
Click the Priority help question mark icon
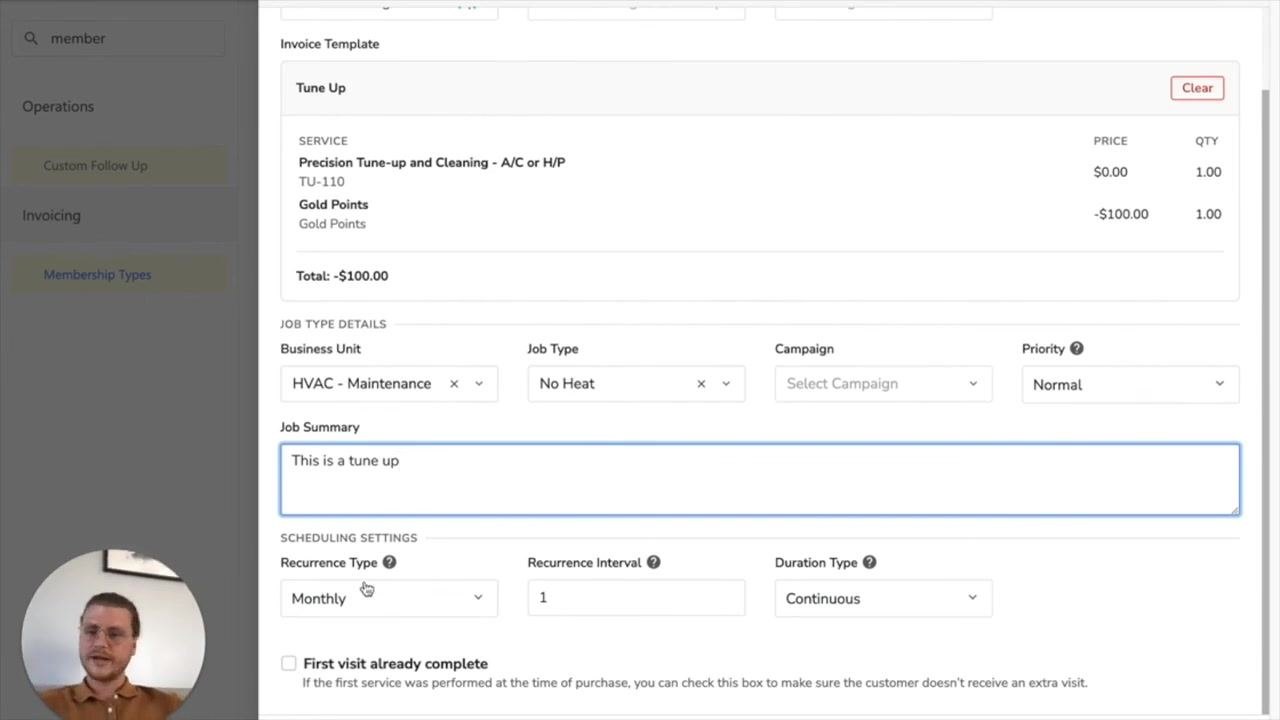1076,349
